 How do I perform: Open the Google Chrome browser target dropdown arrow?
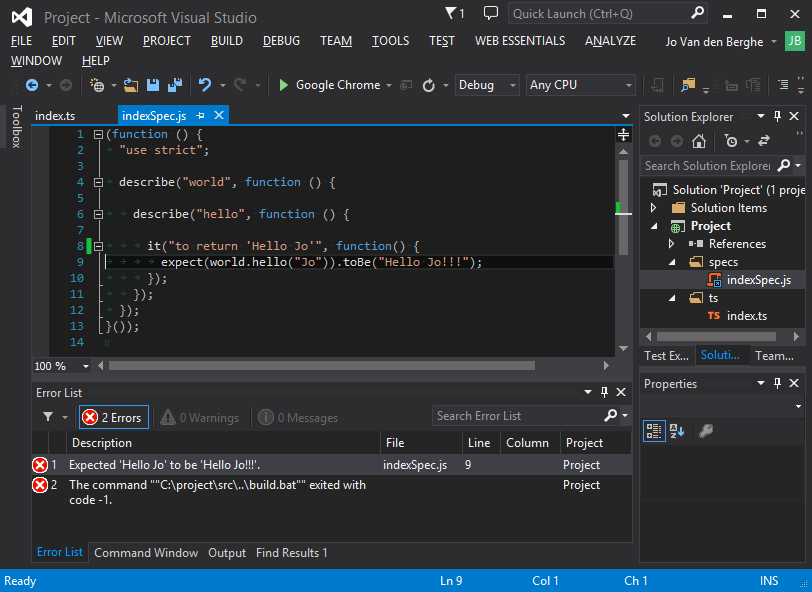(x=389, y=85)
